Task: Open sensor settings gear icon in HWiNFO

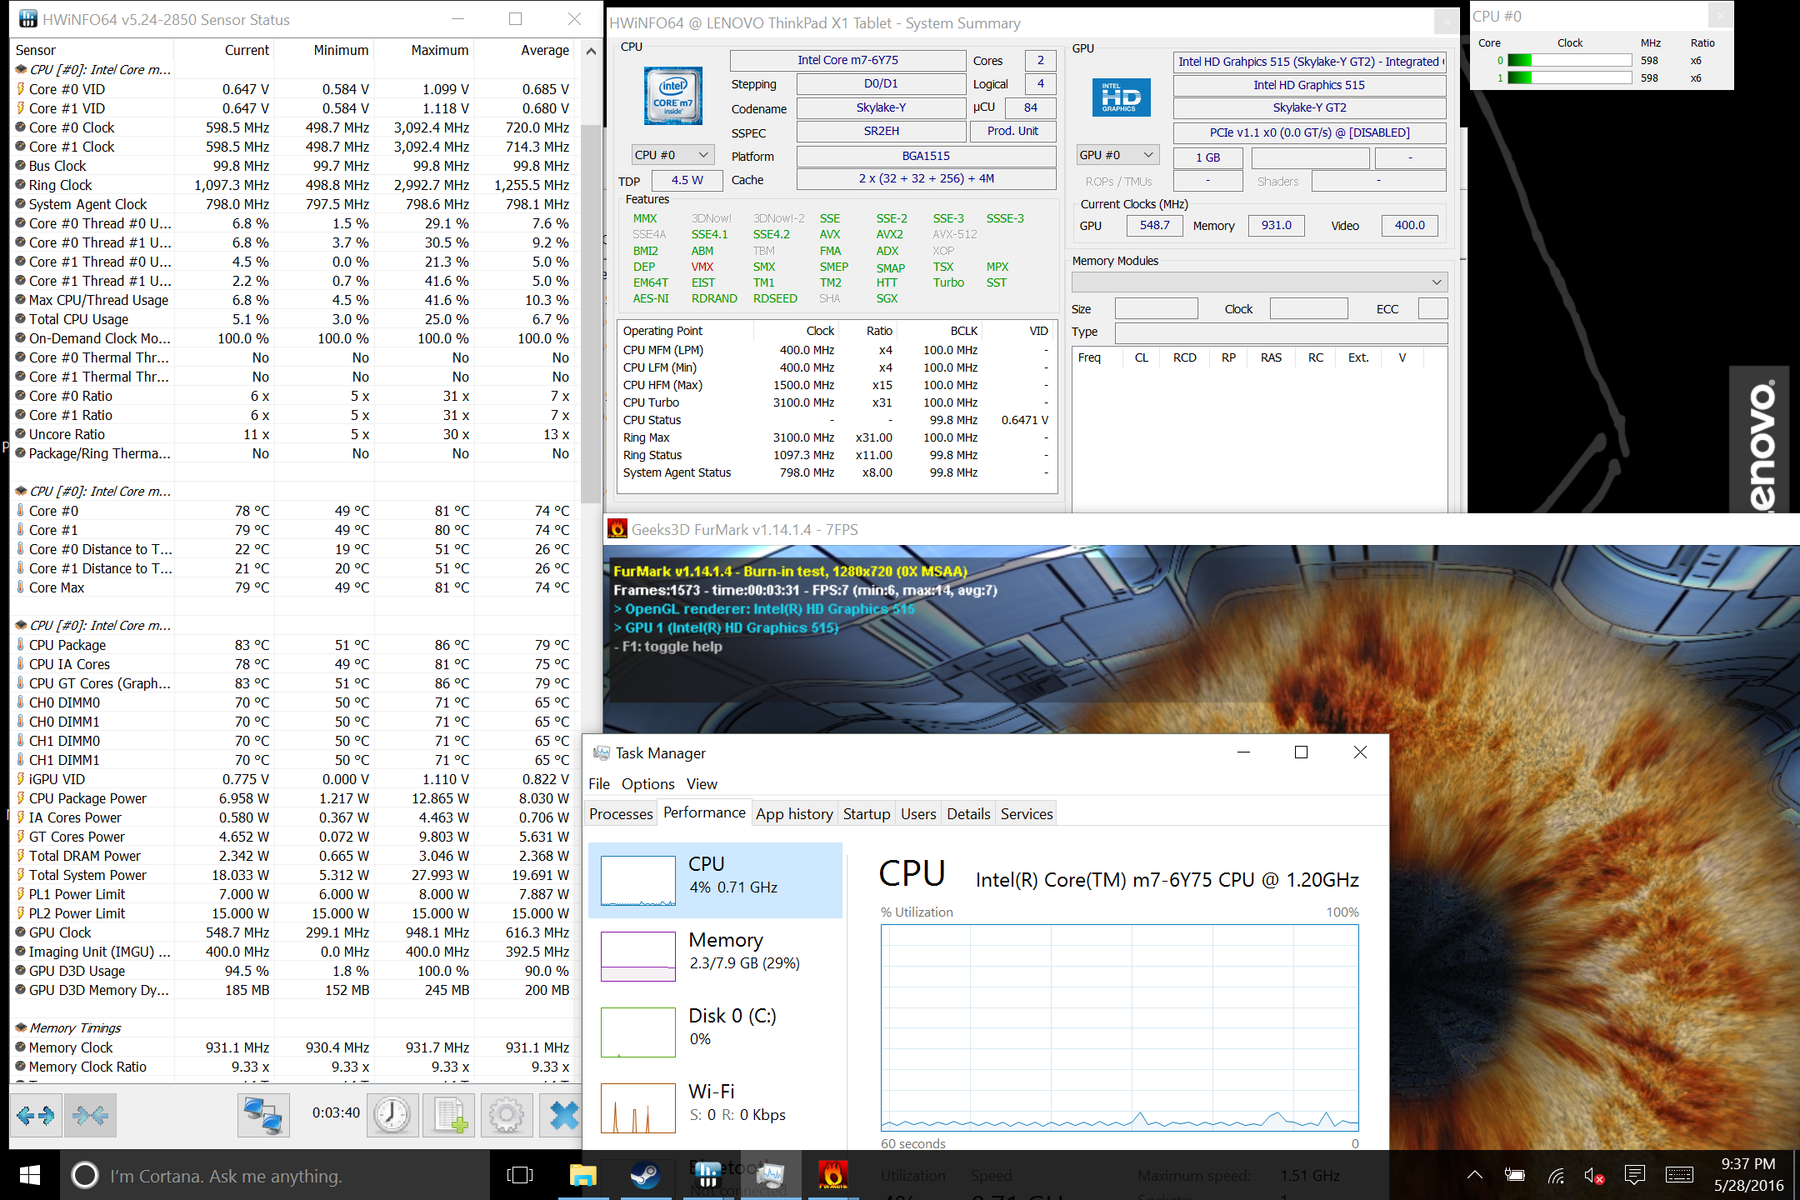Action: pos(507,1115)
